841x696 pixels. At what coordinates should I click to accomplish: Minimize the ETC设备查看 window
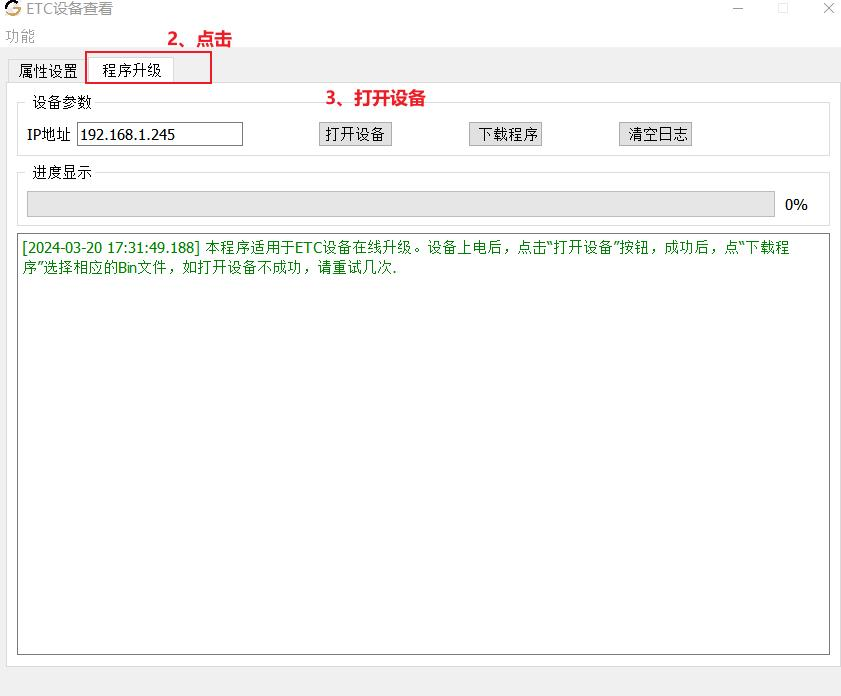pyautogui.click(x=738, y=9)
